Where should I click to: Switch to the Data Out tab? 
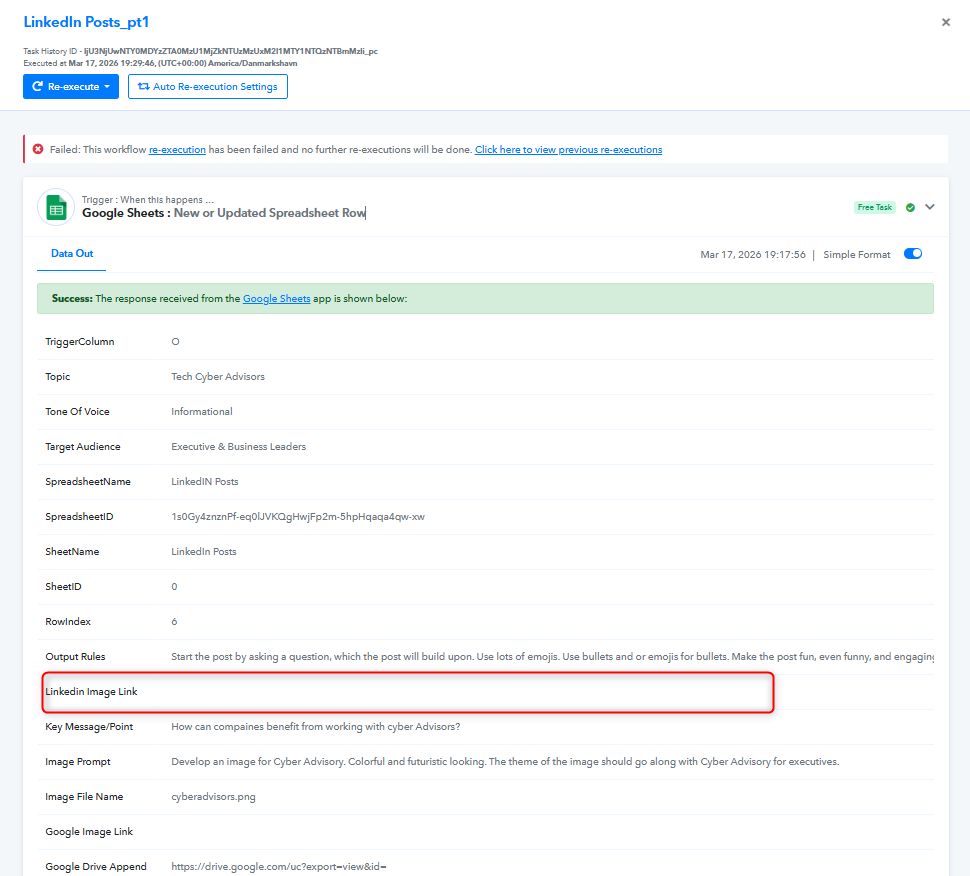[x=72, y=254]
